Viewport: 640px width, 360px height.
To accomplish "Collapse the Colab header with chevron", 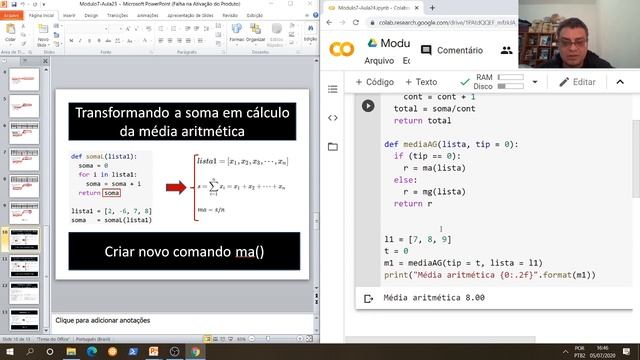I will click(620, 82).
